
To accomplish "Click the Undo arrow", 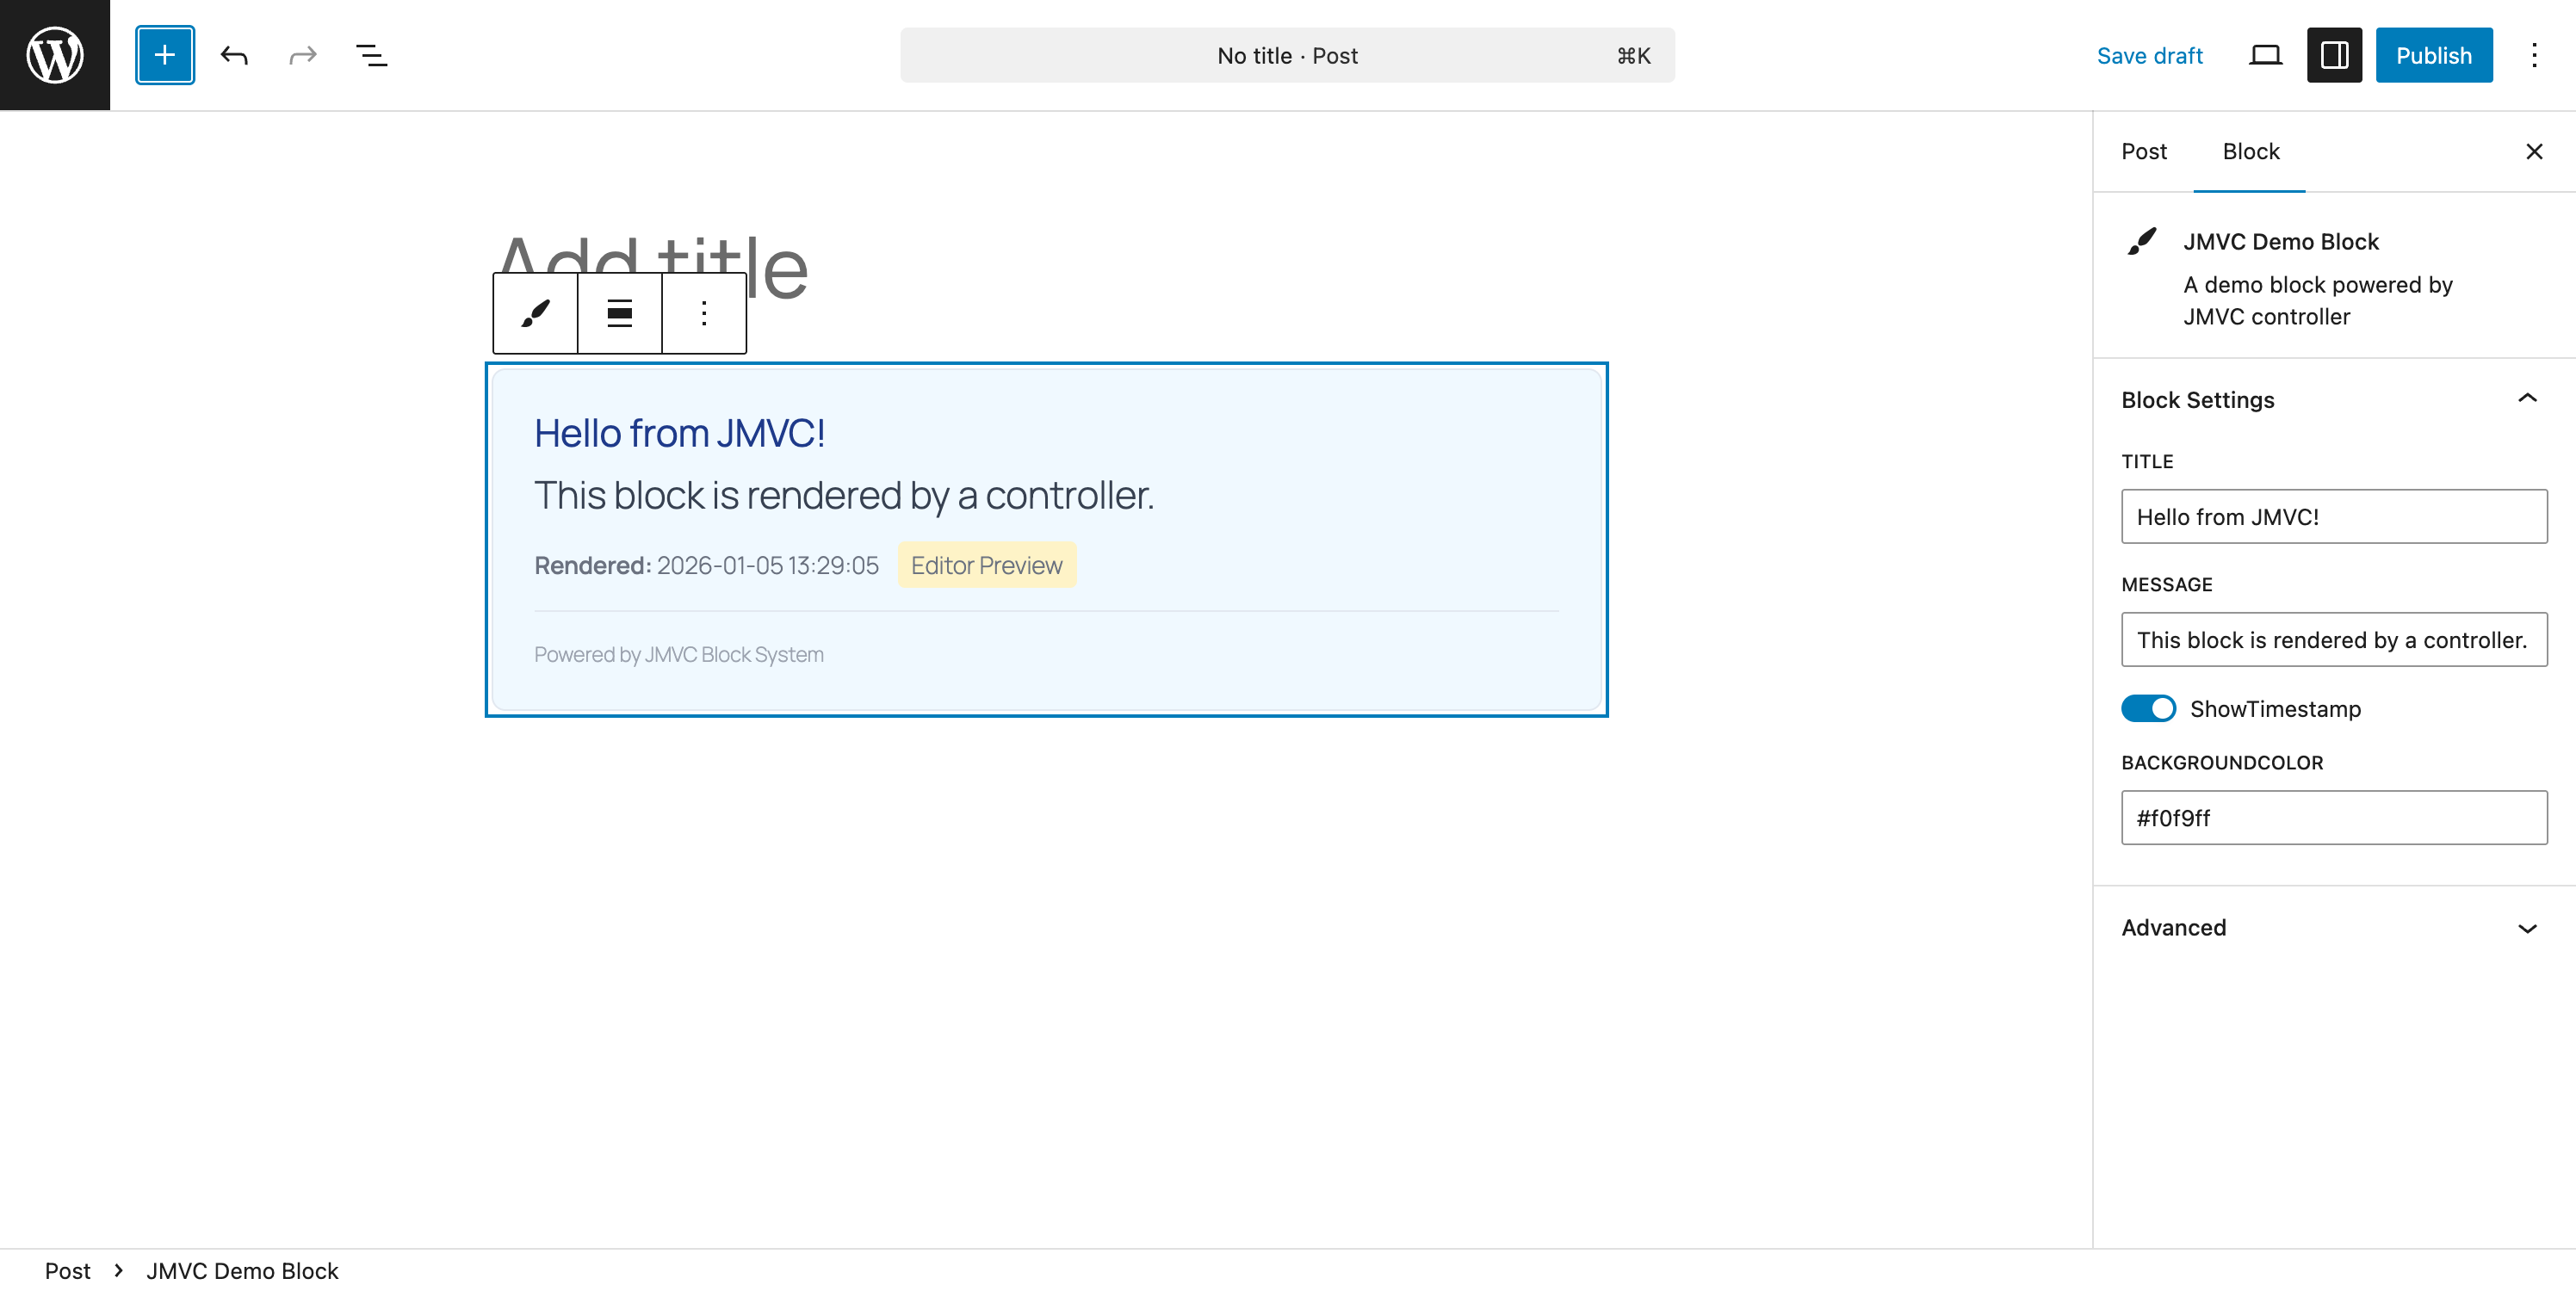I will (x=234, y=55).
